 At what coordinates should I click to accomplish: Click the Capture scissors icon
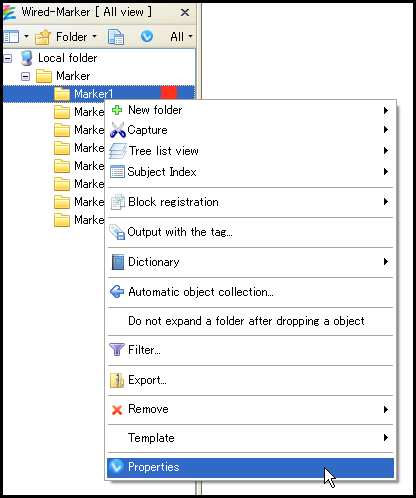(x=117, y=130)
